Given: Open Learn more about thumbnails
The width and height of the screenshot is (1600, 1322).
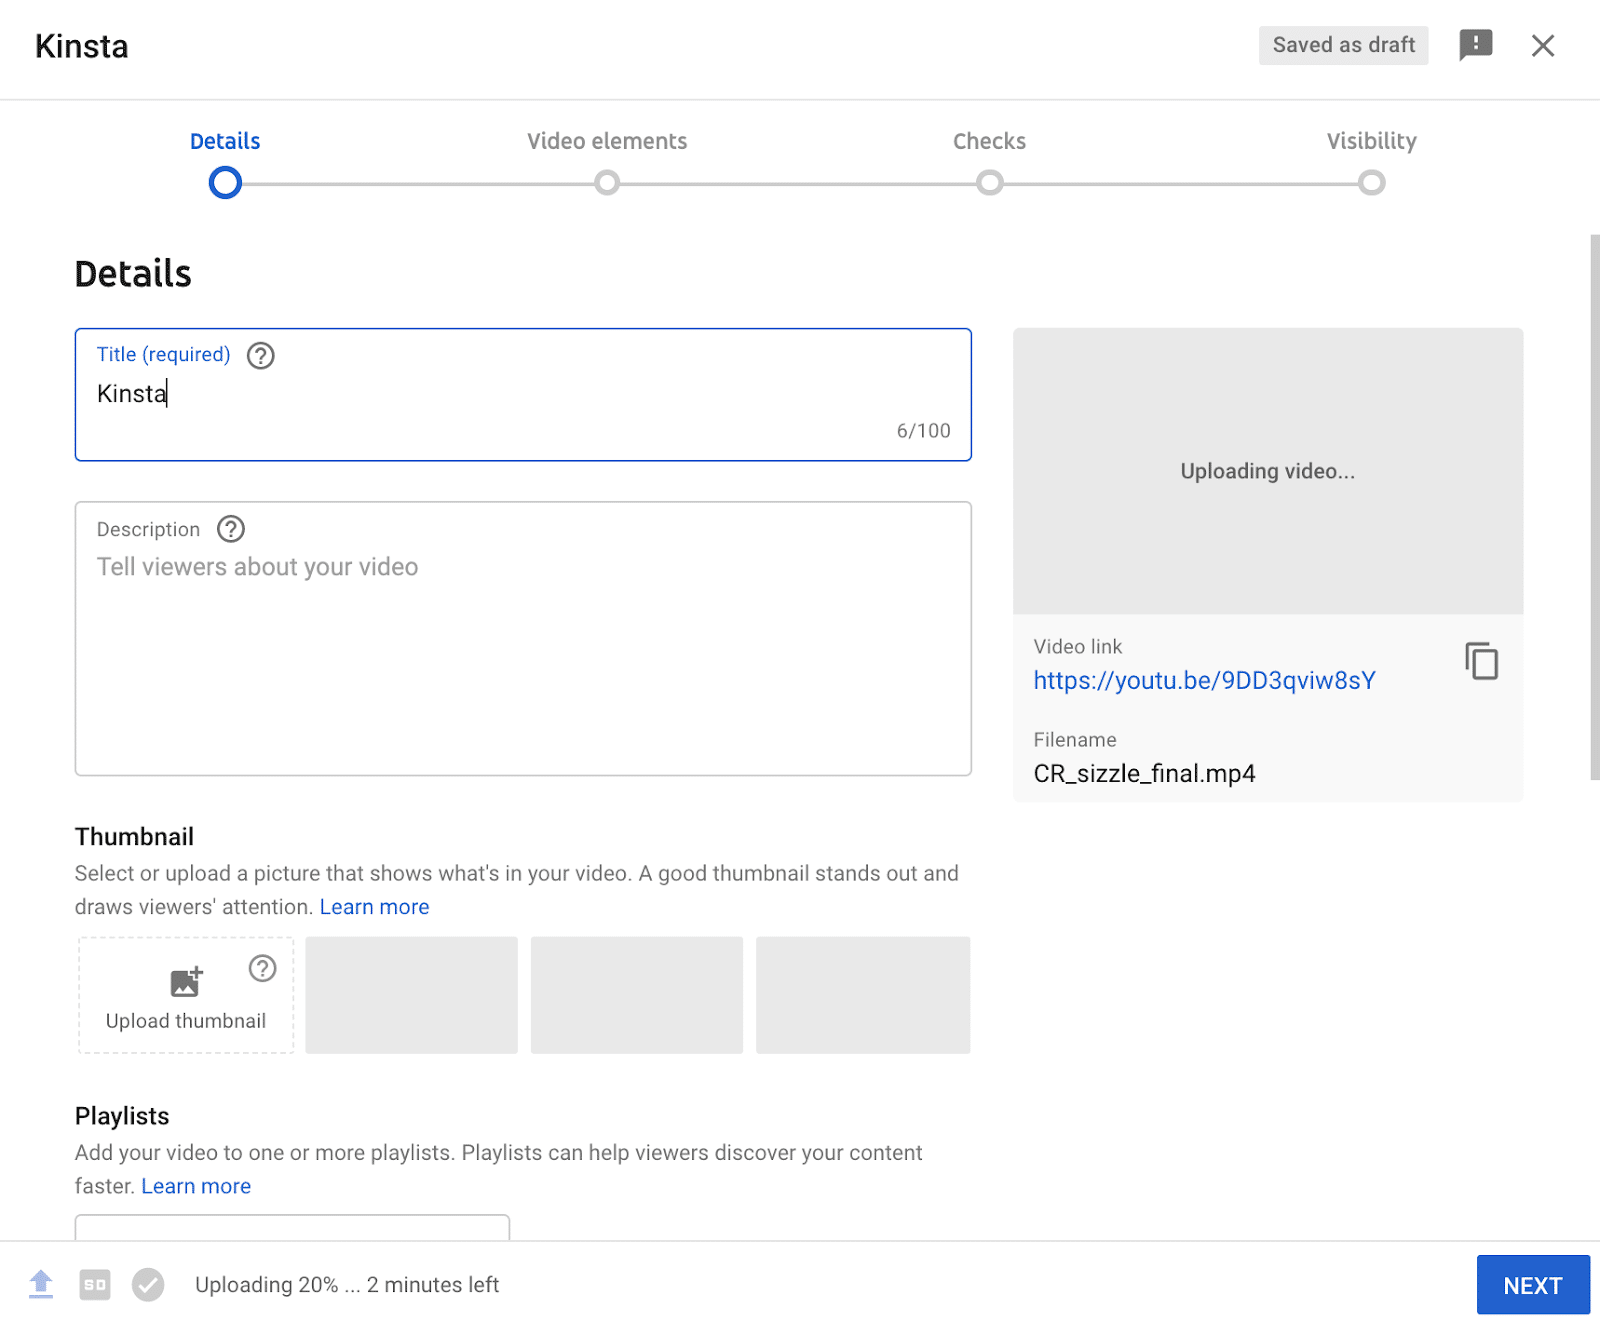Looking at the screenshot, I should coord(374,906).
